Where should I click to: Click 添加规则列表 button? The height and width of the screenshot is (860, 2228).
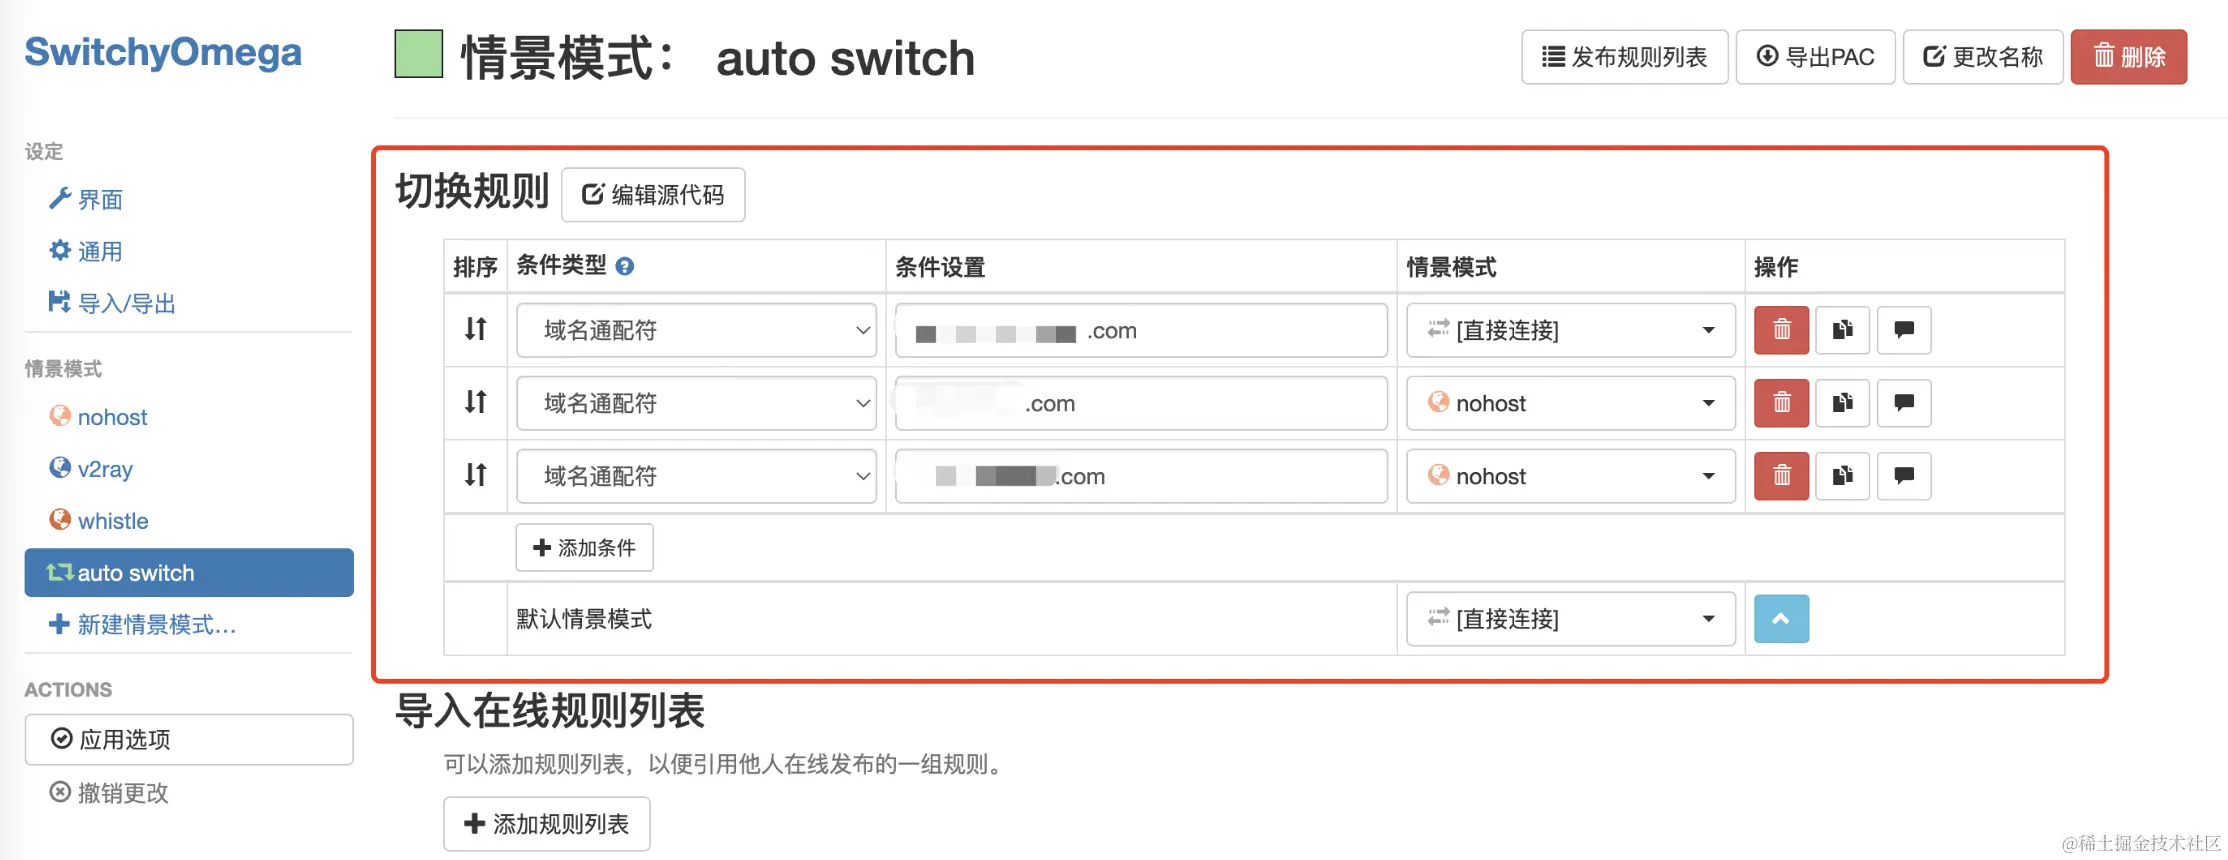click(547, 824)
